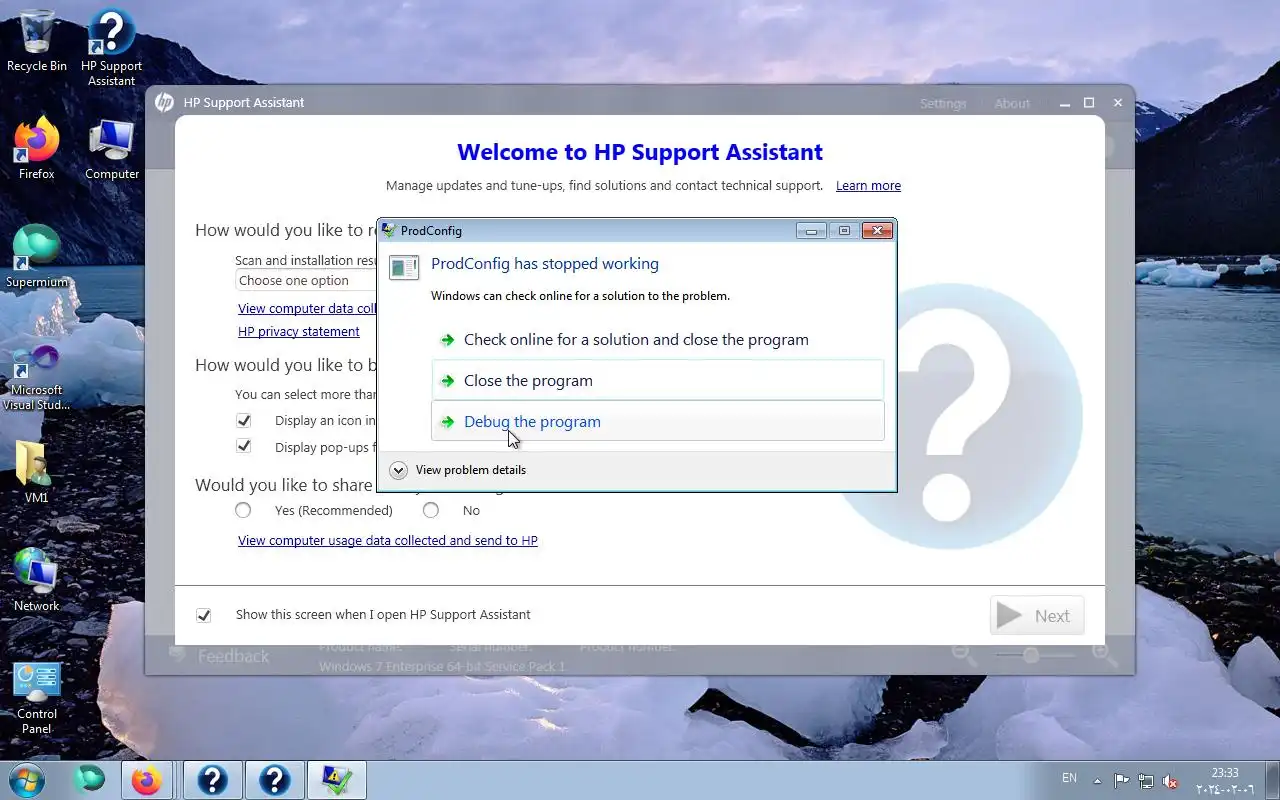The height and width of the screenshot is (800, 1280).
Task: Click the zoom in magnifier in HP window
Action: pyautogui.click(x=1104, y=655)
